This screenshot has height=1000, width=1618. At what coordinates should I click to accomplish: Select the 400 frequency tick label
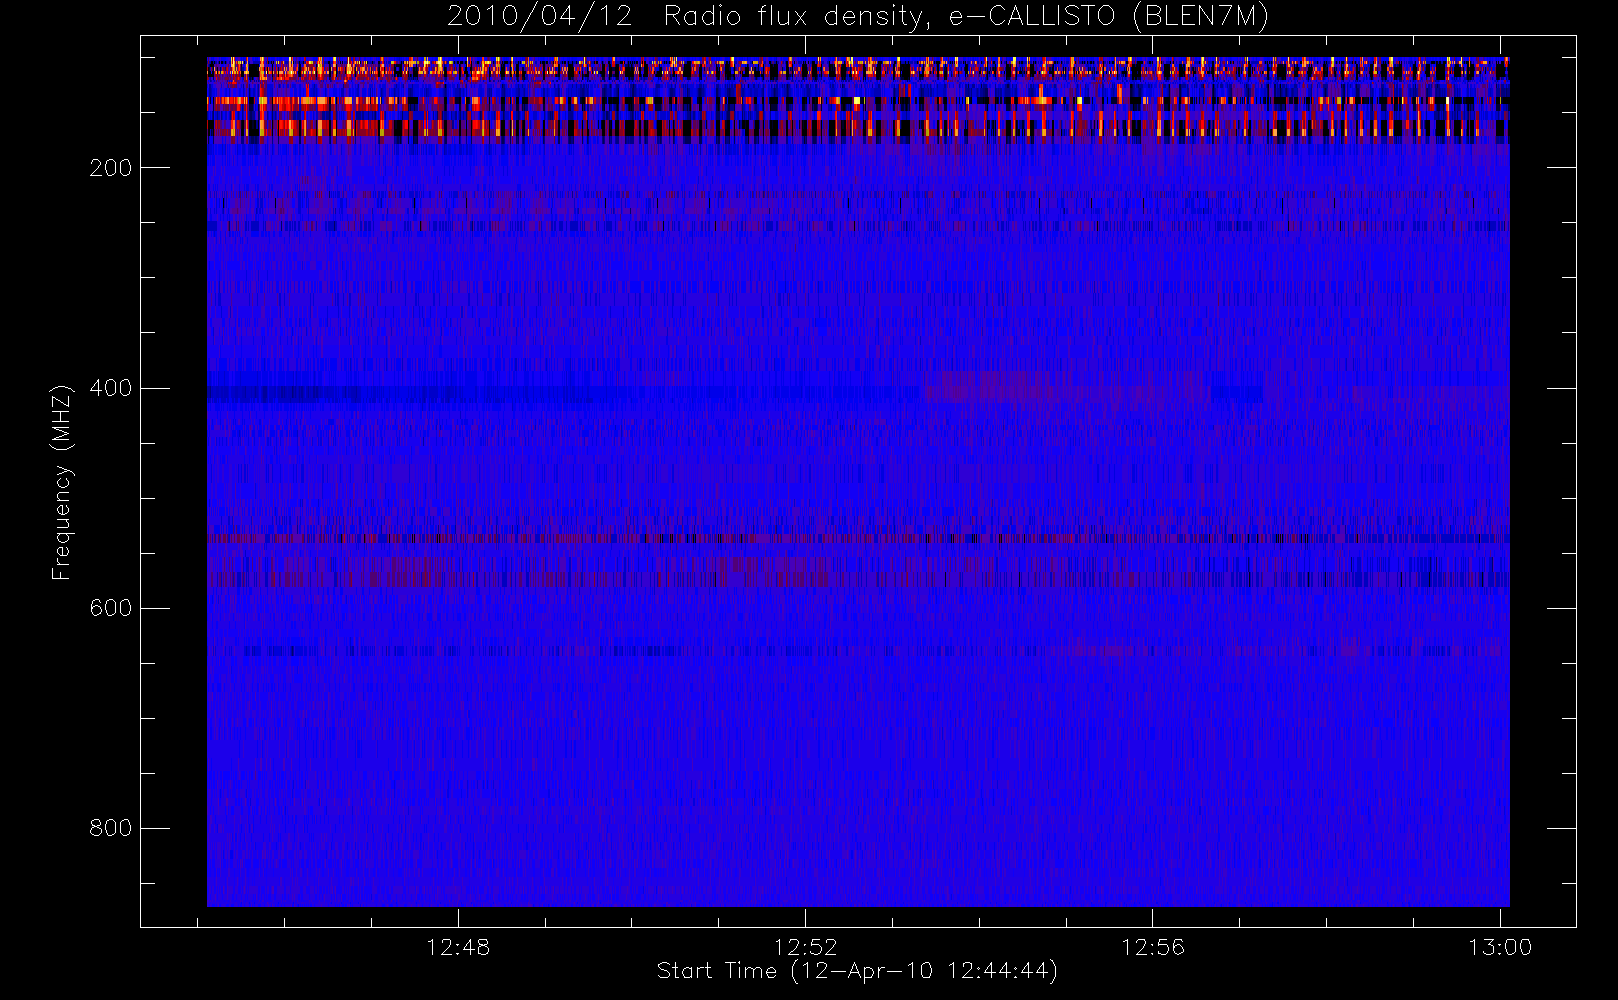coord(110,388)
